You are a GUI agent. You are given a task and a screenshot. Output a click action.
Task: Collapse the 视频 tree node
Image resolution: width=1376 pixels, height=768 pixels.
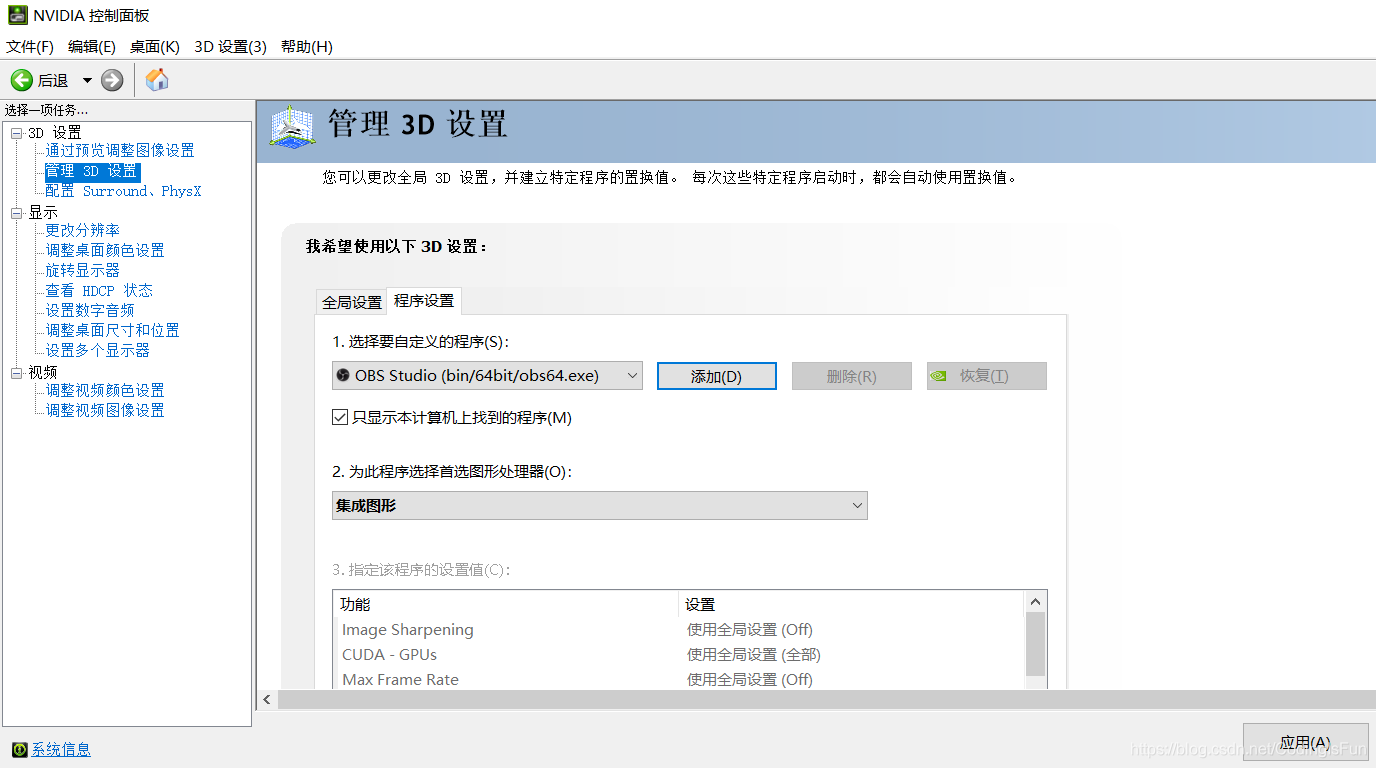(x=16, y=373)
